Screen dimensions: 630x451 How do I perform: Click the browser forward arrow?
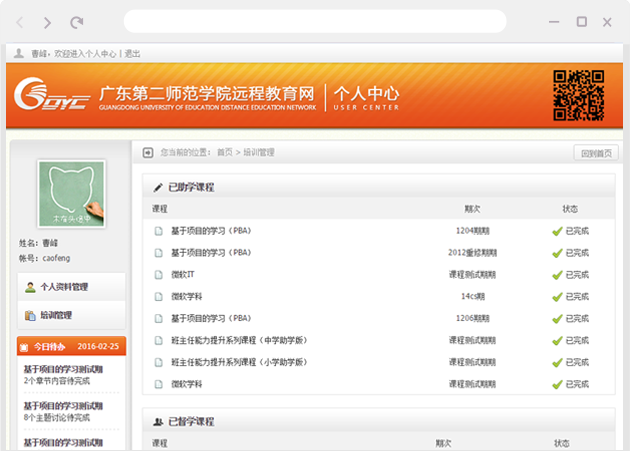(48, 22)
